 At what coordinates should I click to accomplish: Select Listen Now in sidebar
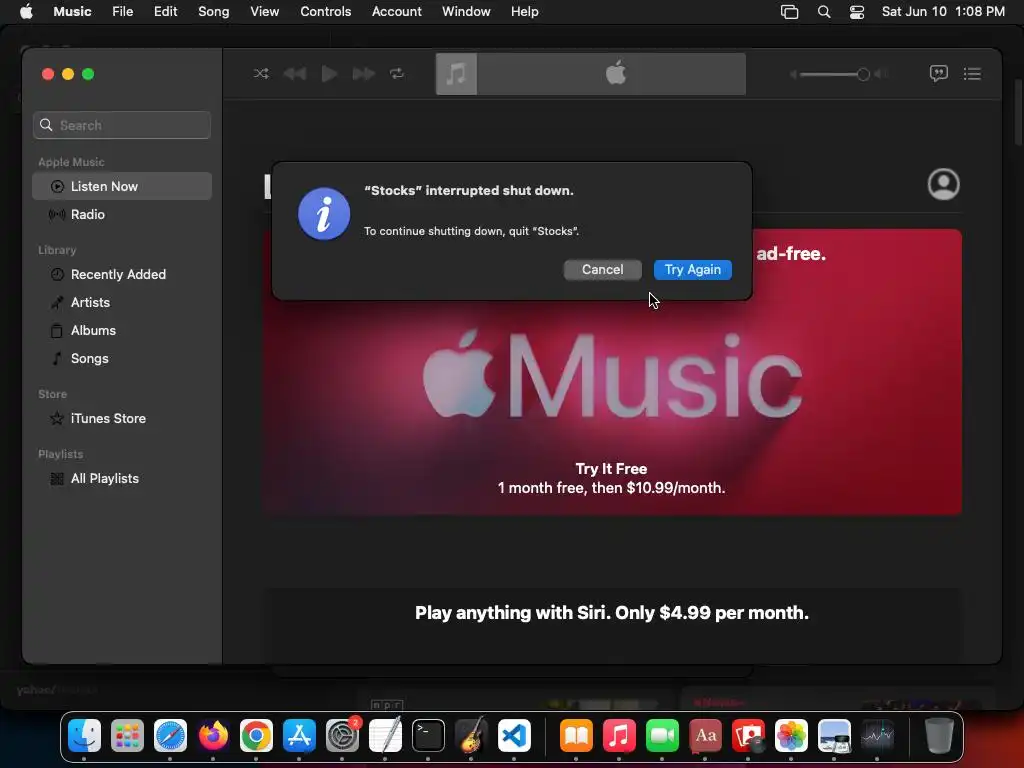122,186
